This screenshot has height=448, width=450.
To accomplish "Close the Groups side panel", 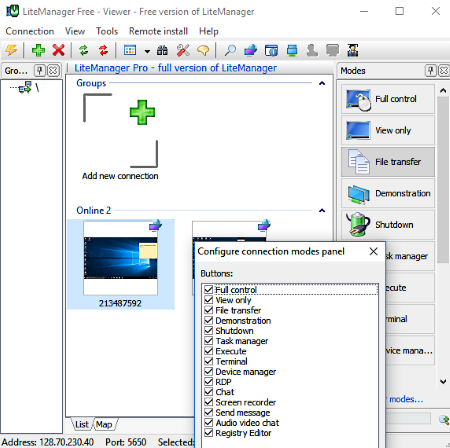I will pos(53,71).
